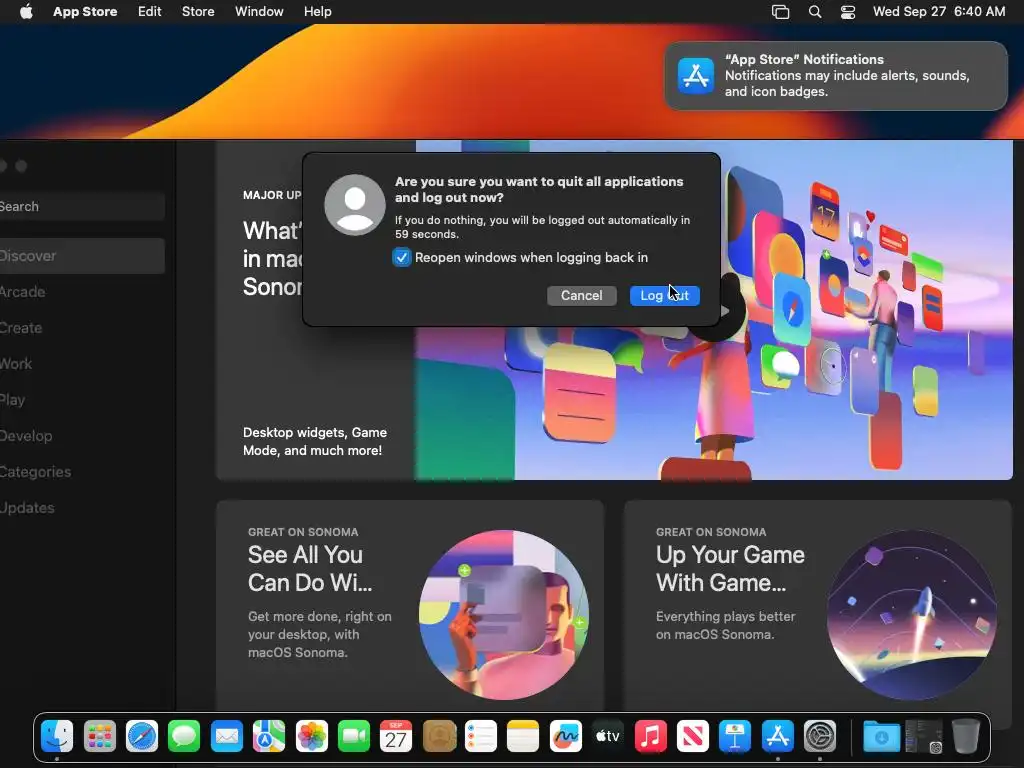This screenshot has height=768, width=1024.
Task: Open Control Center in menu bar
Action: click(848, 12)
